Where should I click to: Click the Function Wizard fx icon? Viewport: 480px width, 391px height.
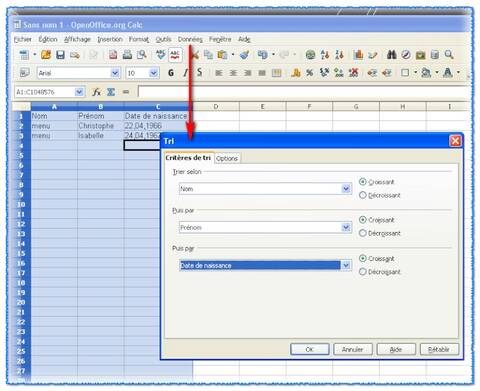[x=97, y=92]
